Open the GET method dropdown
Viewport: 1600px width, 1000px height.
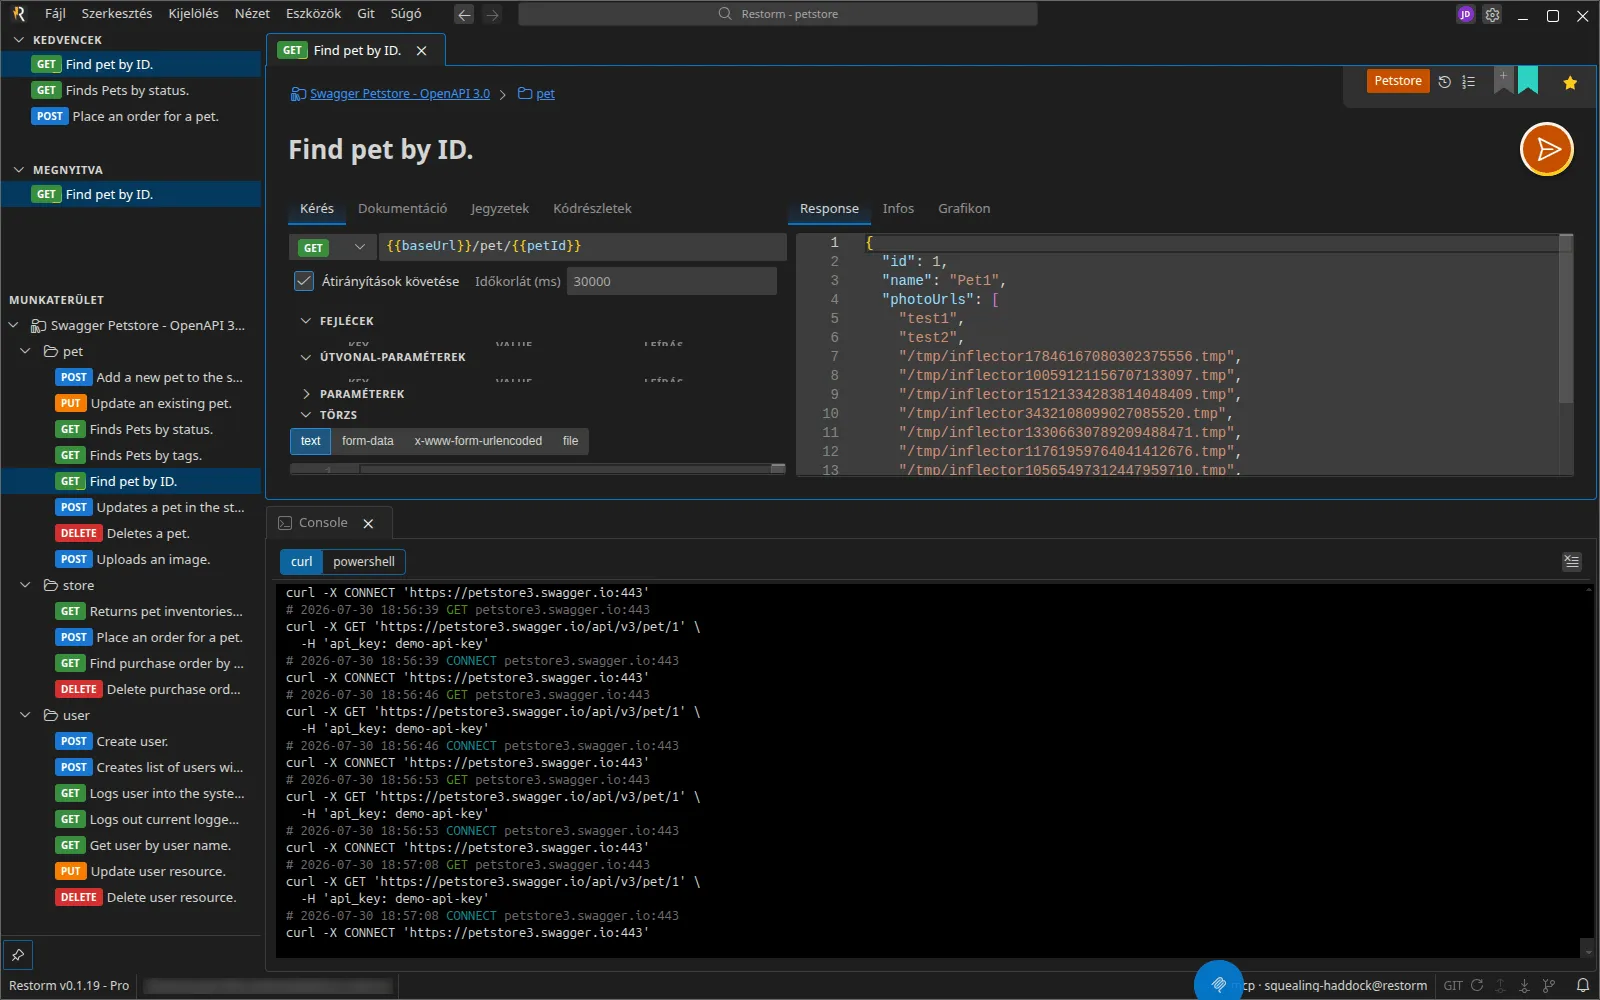333,247
